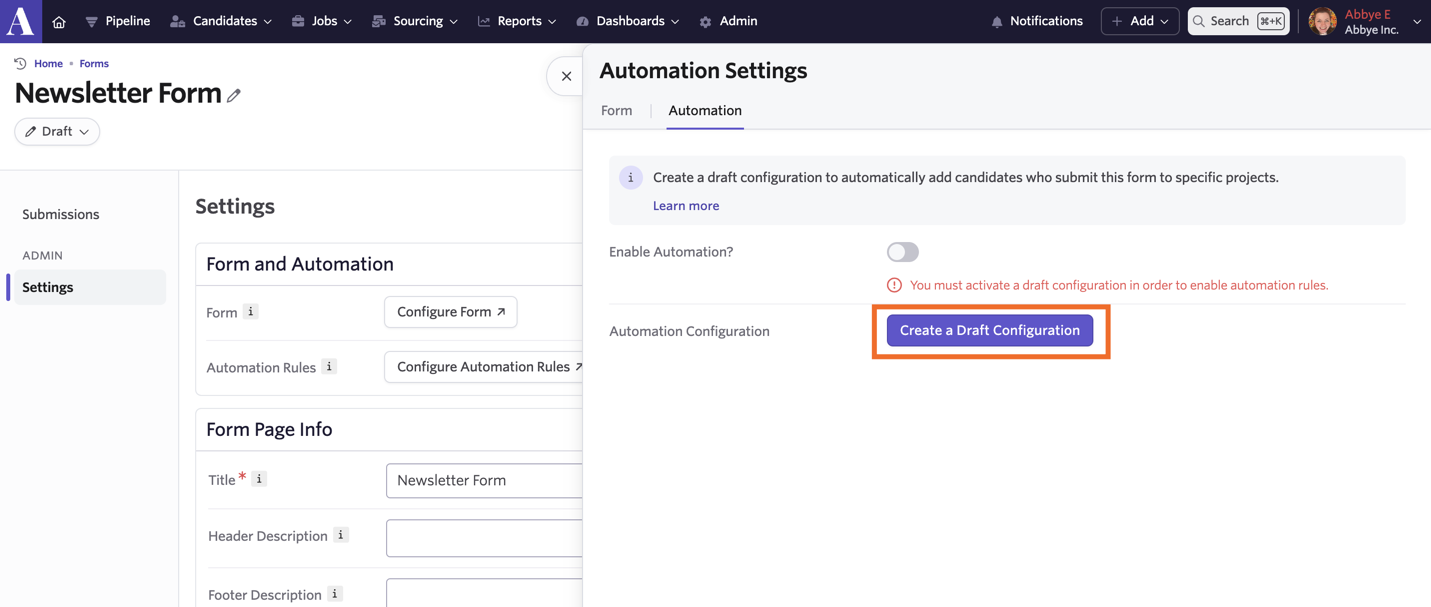Open Notifications bell
The height and width of the screenshot is (607, 1431).
click(x=1037, y=21)
